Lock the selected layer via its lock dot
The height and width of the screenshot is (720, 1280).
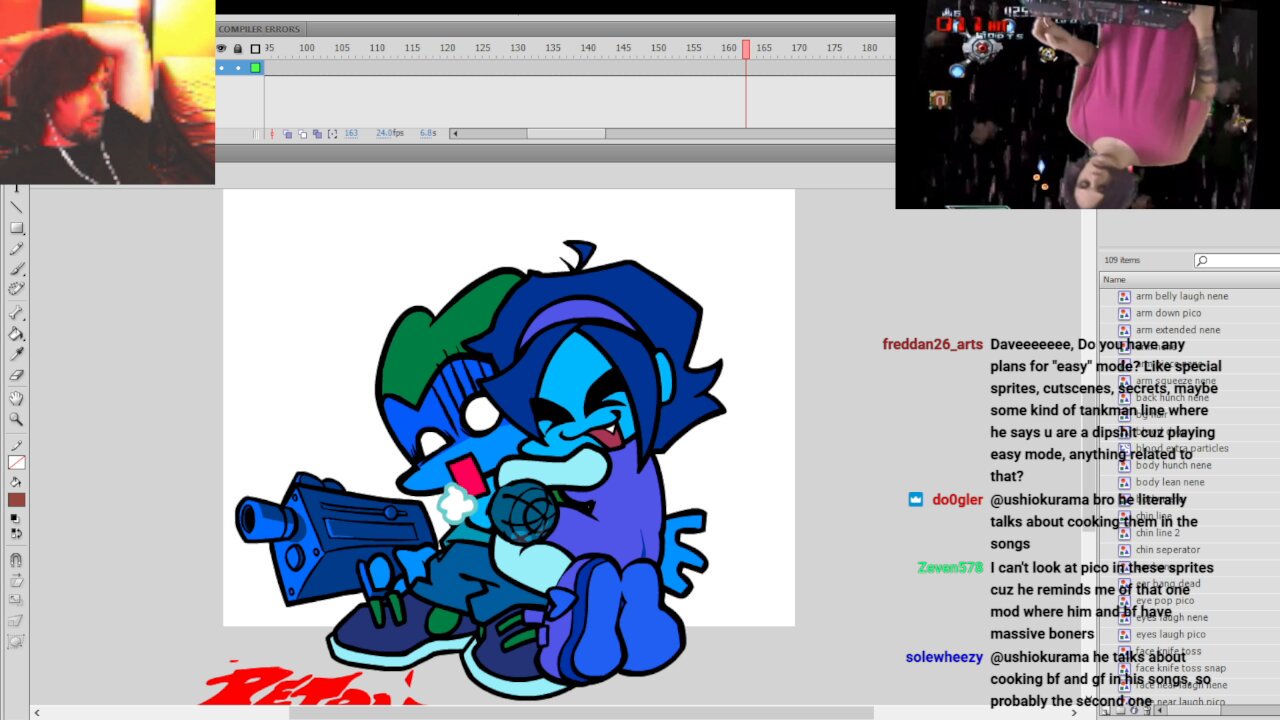(x=238, y=68)
